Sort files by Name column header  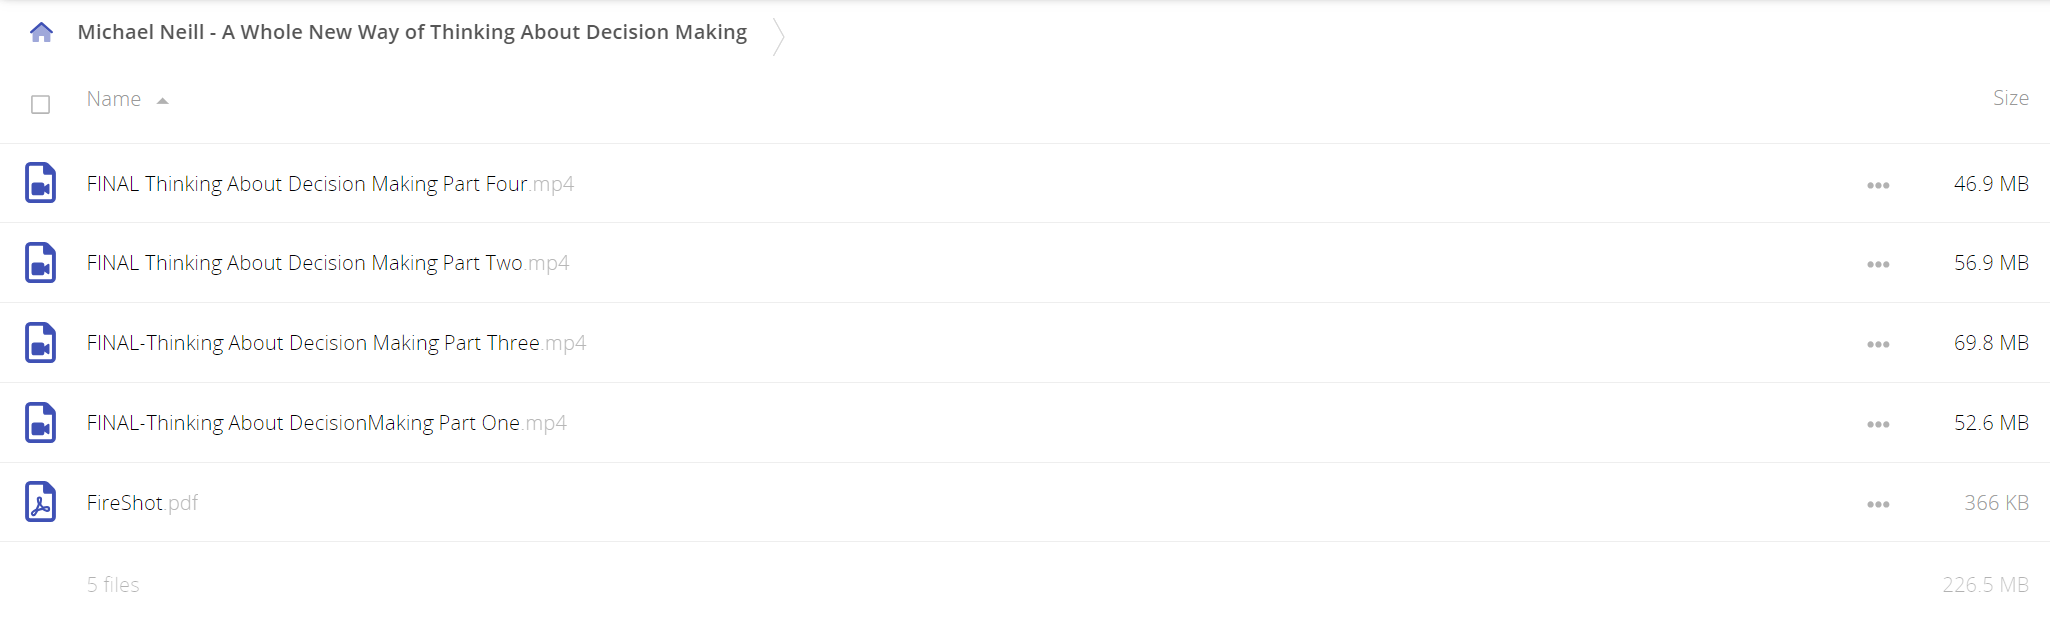(x=114, y=99)
